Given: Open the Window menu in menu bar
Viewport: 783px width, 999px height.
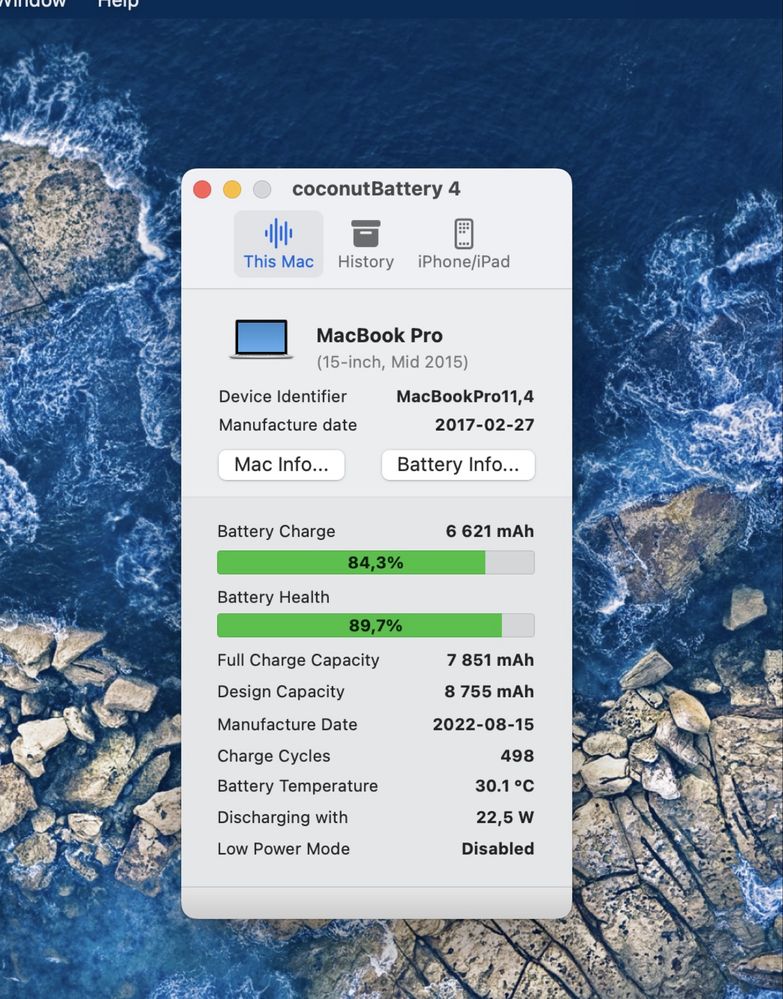Looking at the screenshot, I should pyautogui.click(x=32, y=4).
